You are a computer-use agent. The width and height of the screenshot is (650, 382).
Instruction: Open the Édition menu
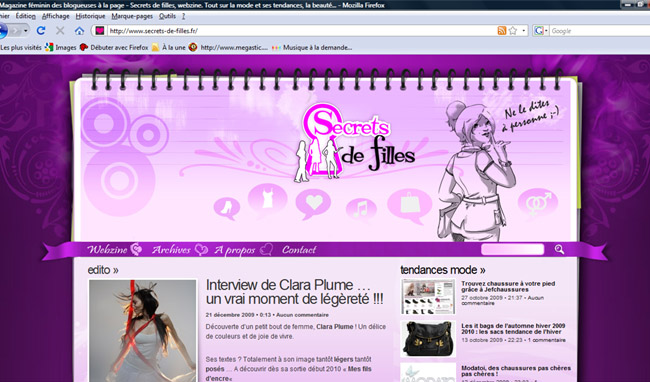click(26, 16)
